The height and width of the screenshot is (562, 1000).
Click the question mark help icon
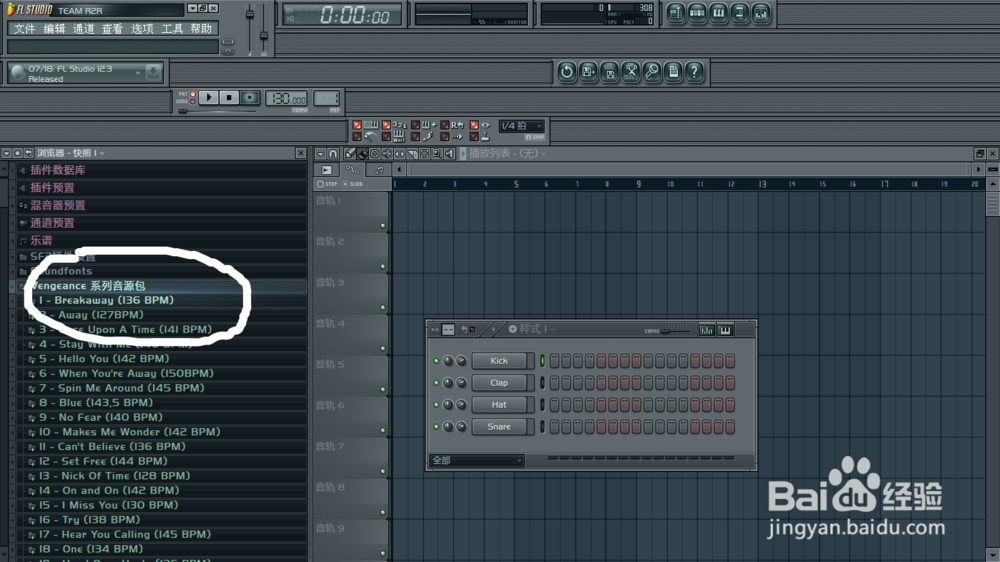[694, 71]
